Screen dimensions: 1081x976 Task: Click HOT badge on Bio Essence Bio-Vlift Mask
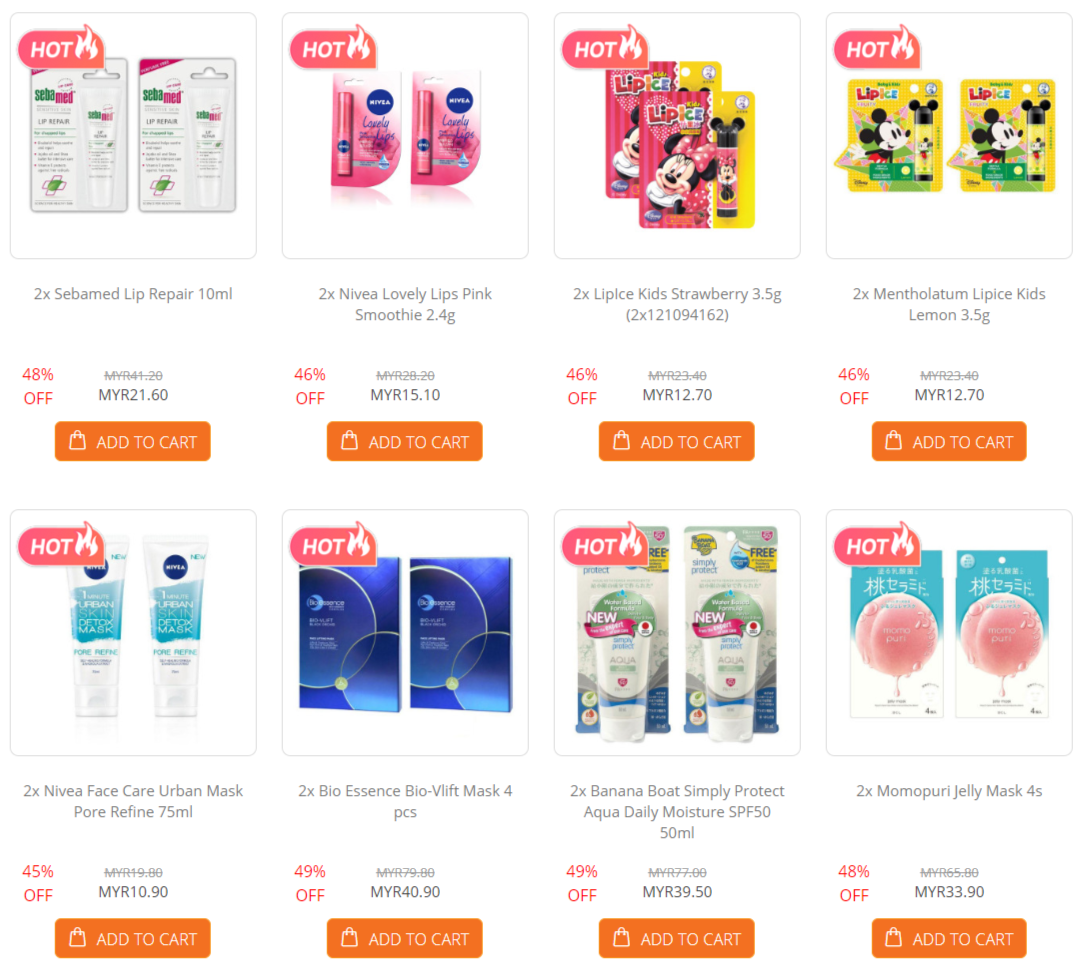333,544
